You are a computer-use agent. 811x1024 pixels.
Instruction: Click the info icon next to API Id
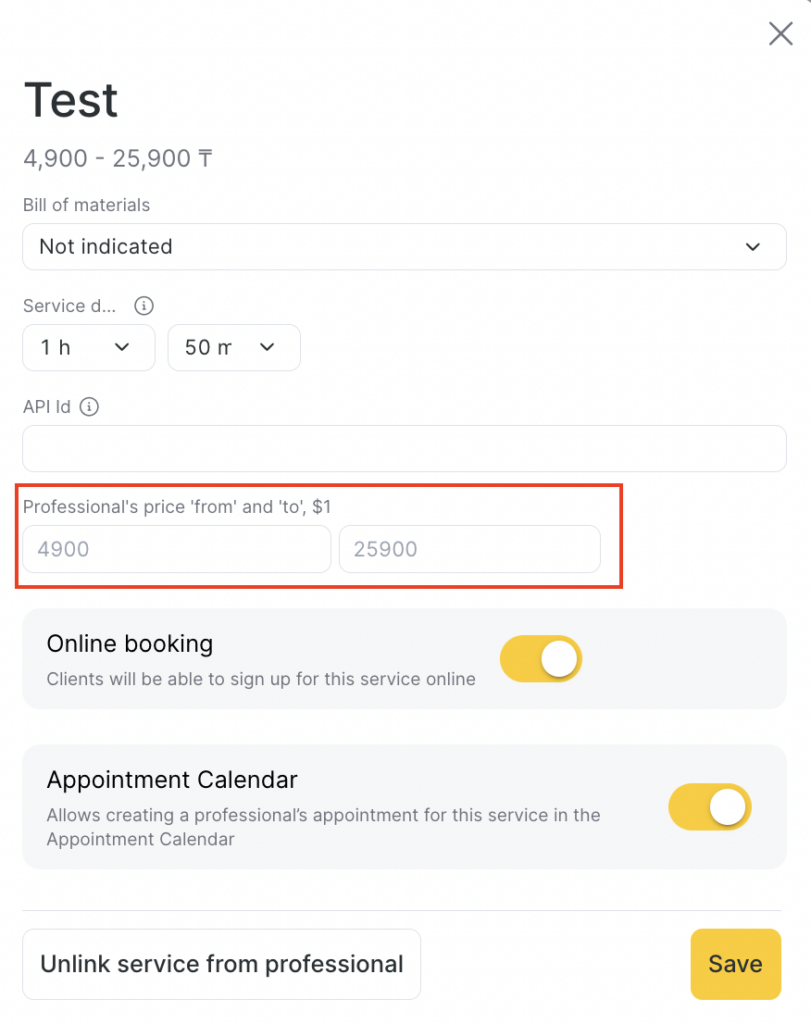click(x=89, y=407)
